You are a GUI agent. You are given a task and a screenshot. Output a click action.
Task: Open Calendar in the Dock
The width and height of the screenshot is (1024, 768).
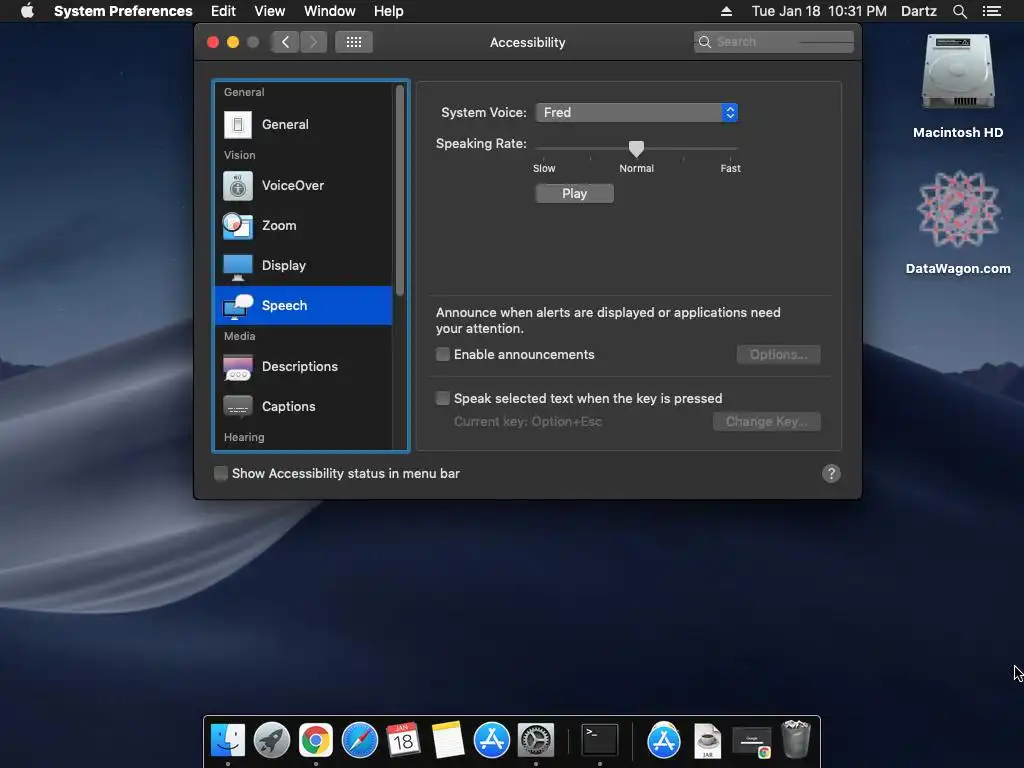pyautogui.click(x=403, y=740)
